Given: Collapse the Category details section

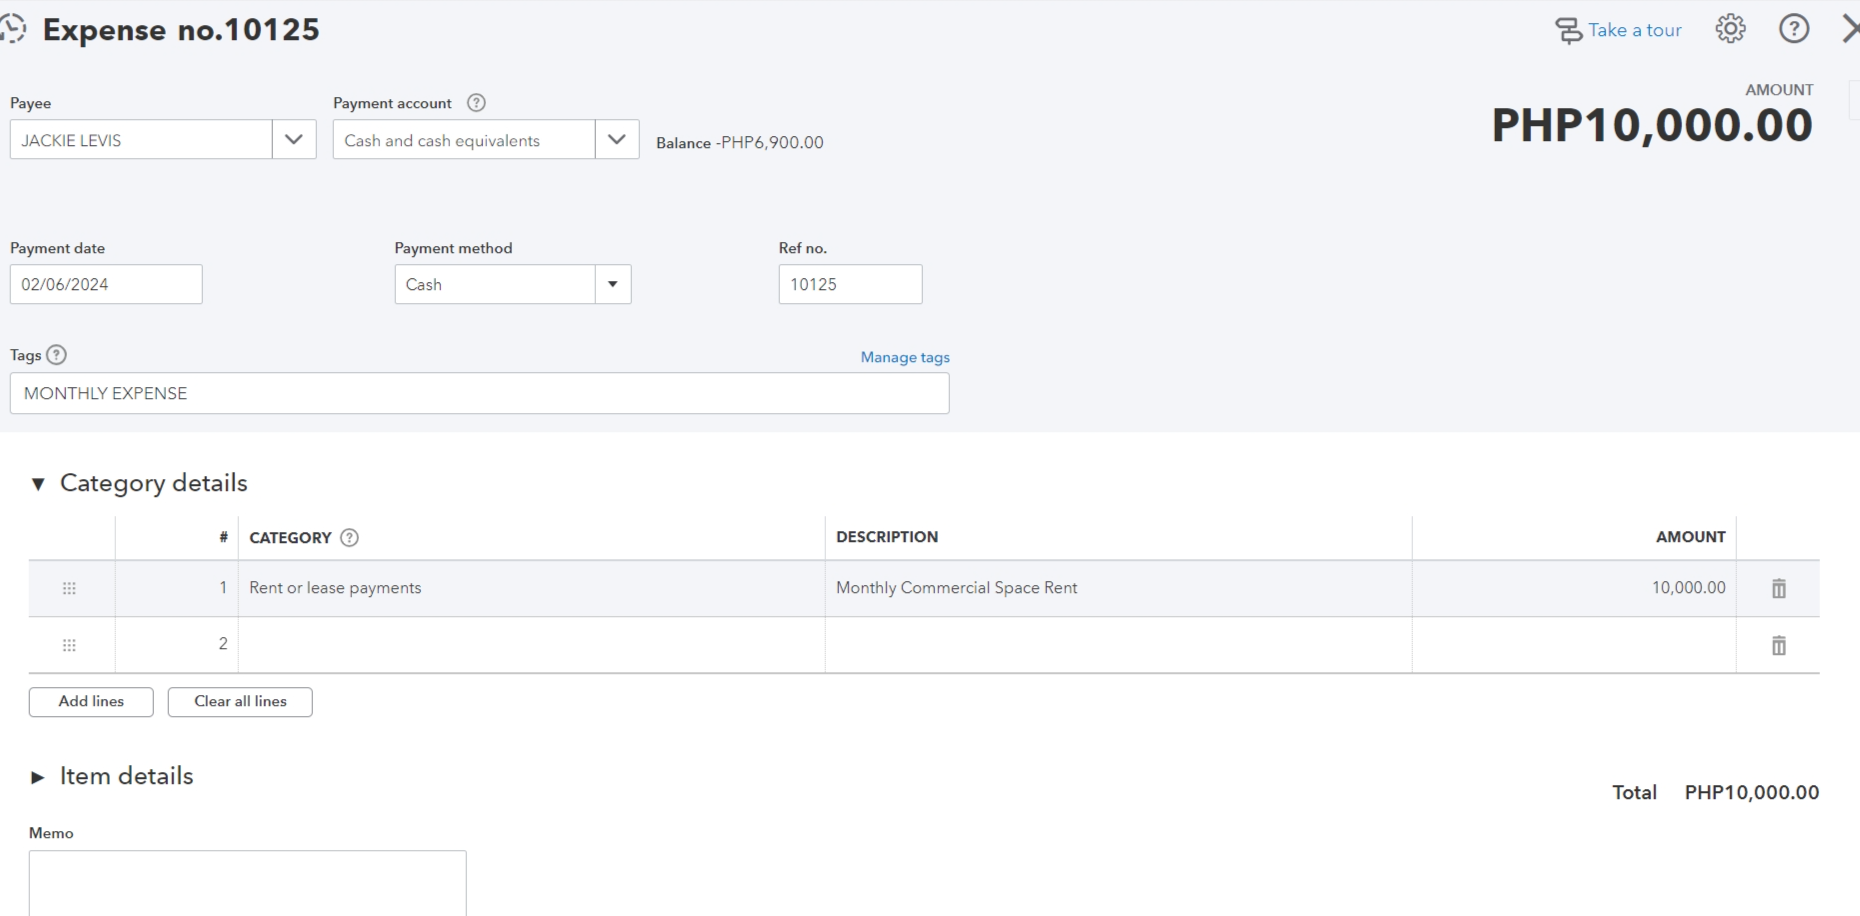Looking at the screenshot, I should 38,484.
